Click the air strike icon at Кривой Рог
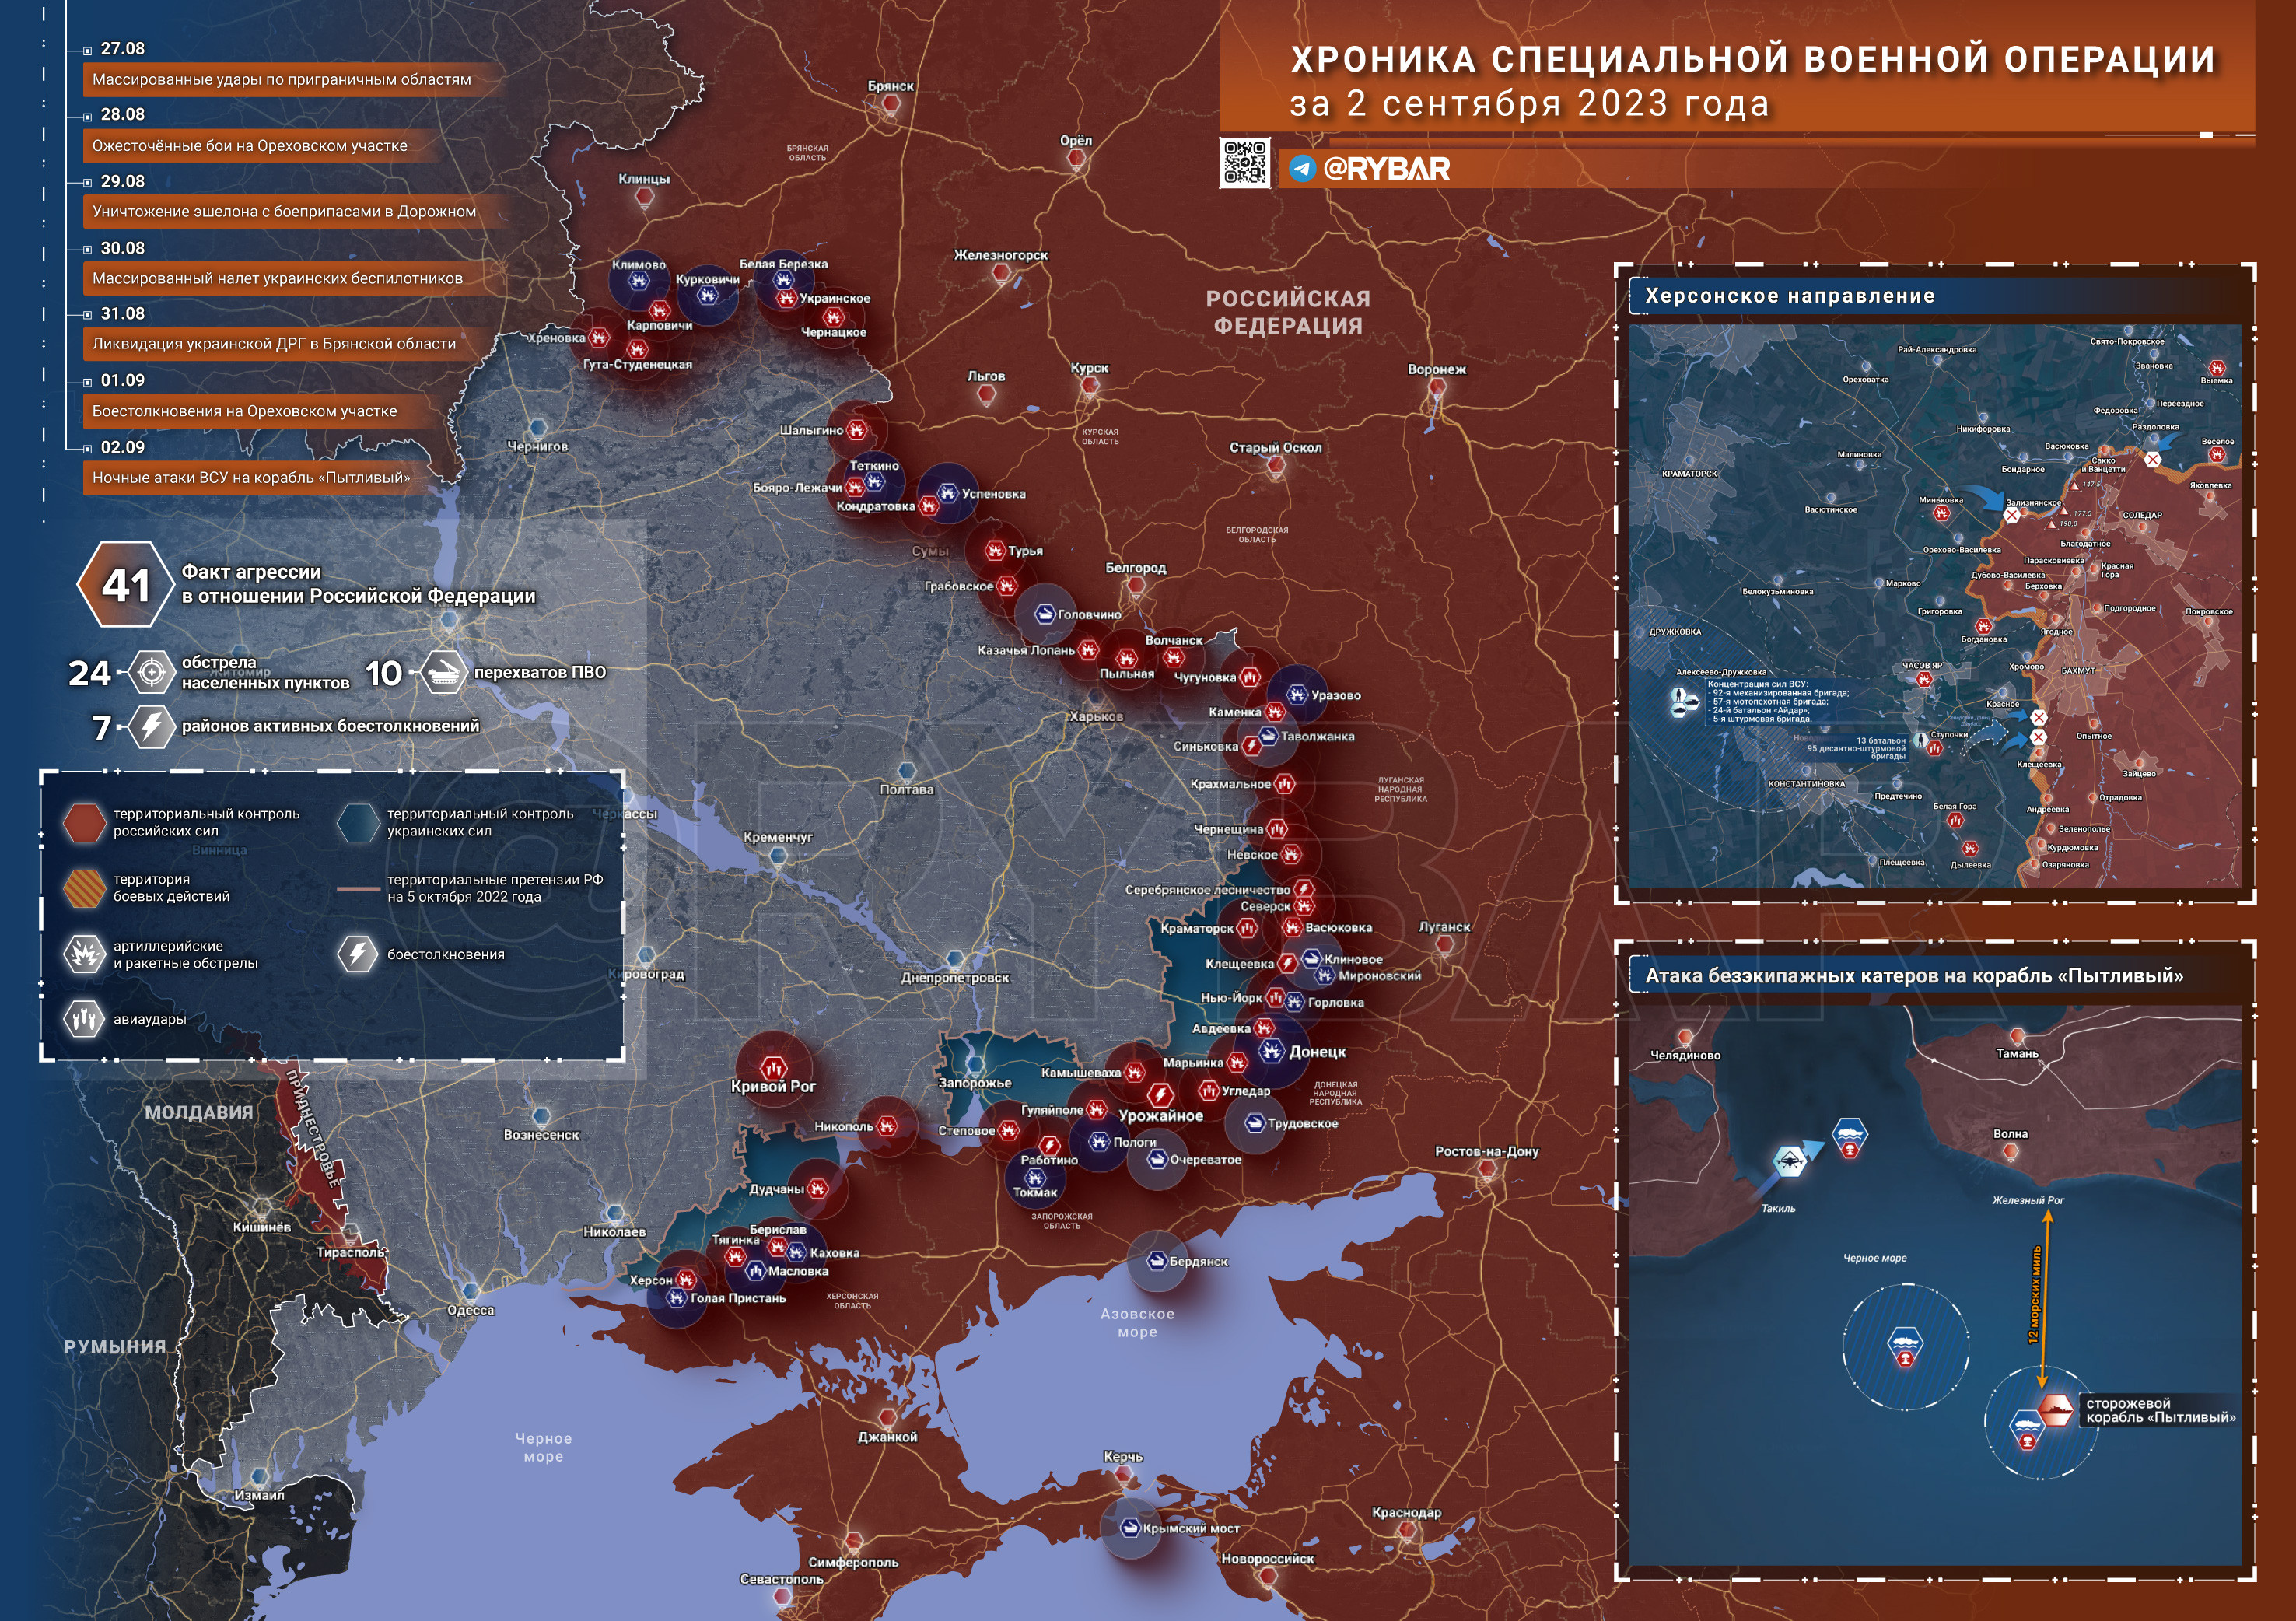 [773, 1068]
